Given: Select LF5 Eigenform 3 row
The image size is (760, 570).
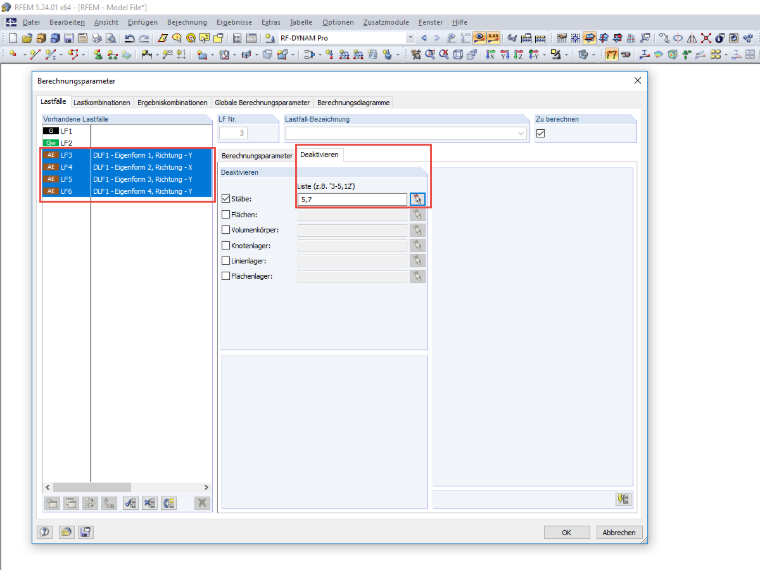Looking at the screenshot, I should 127,179.
